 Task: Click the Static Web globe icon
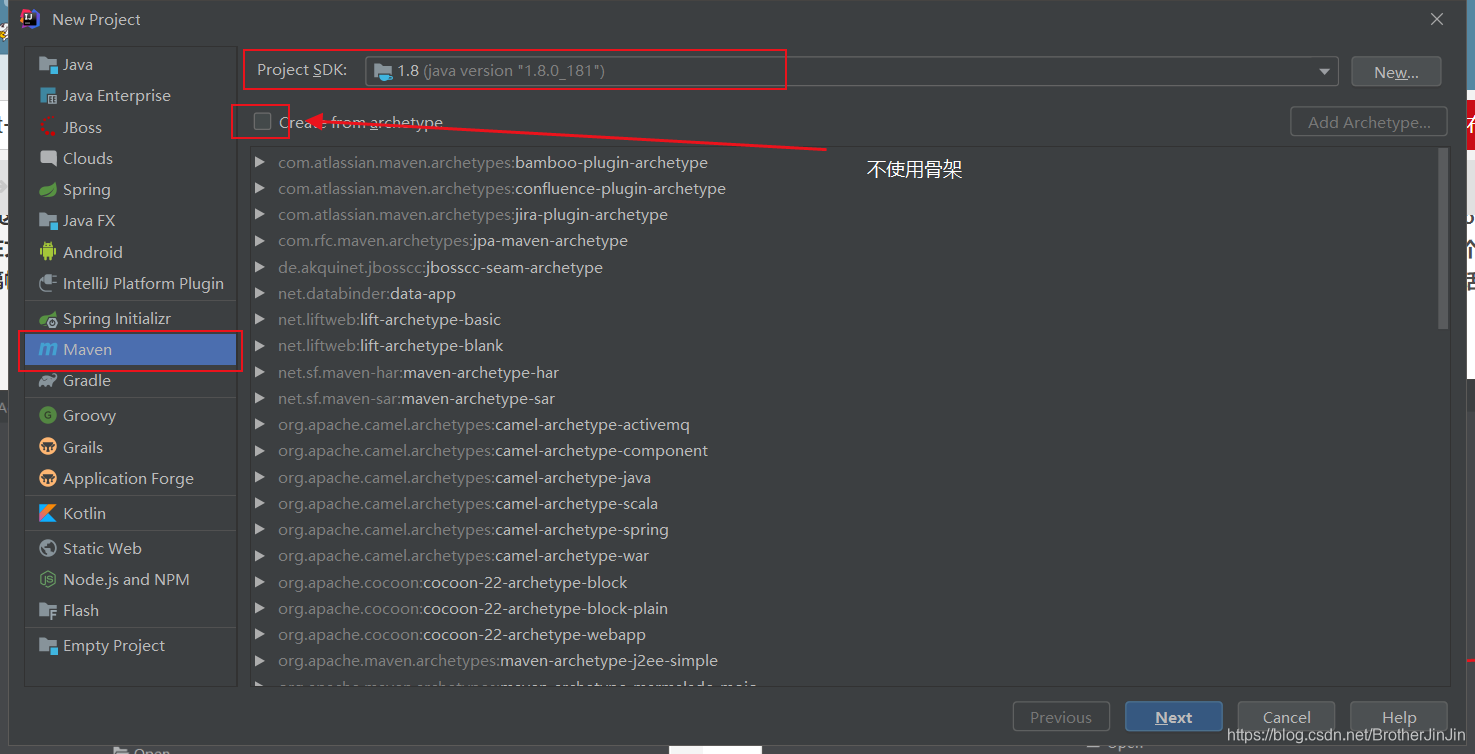click(48, 548)
